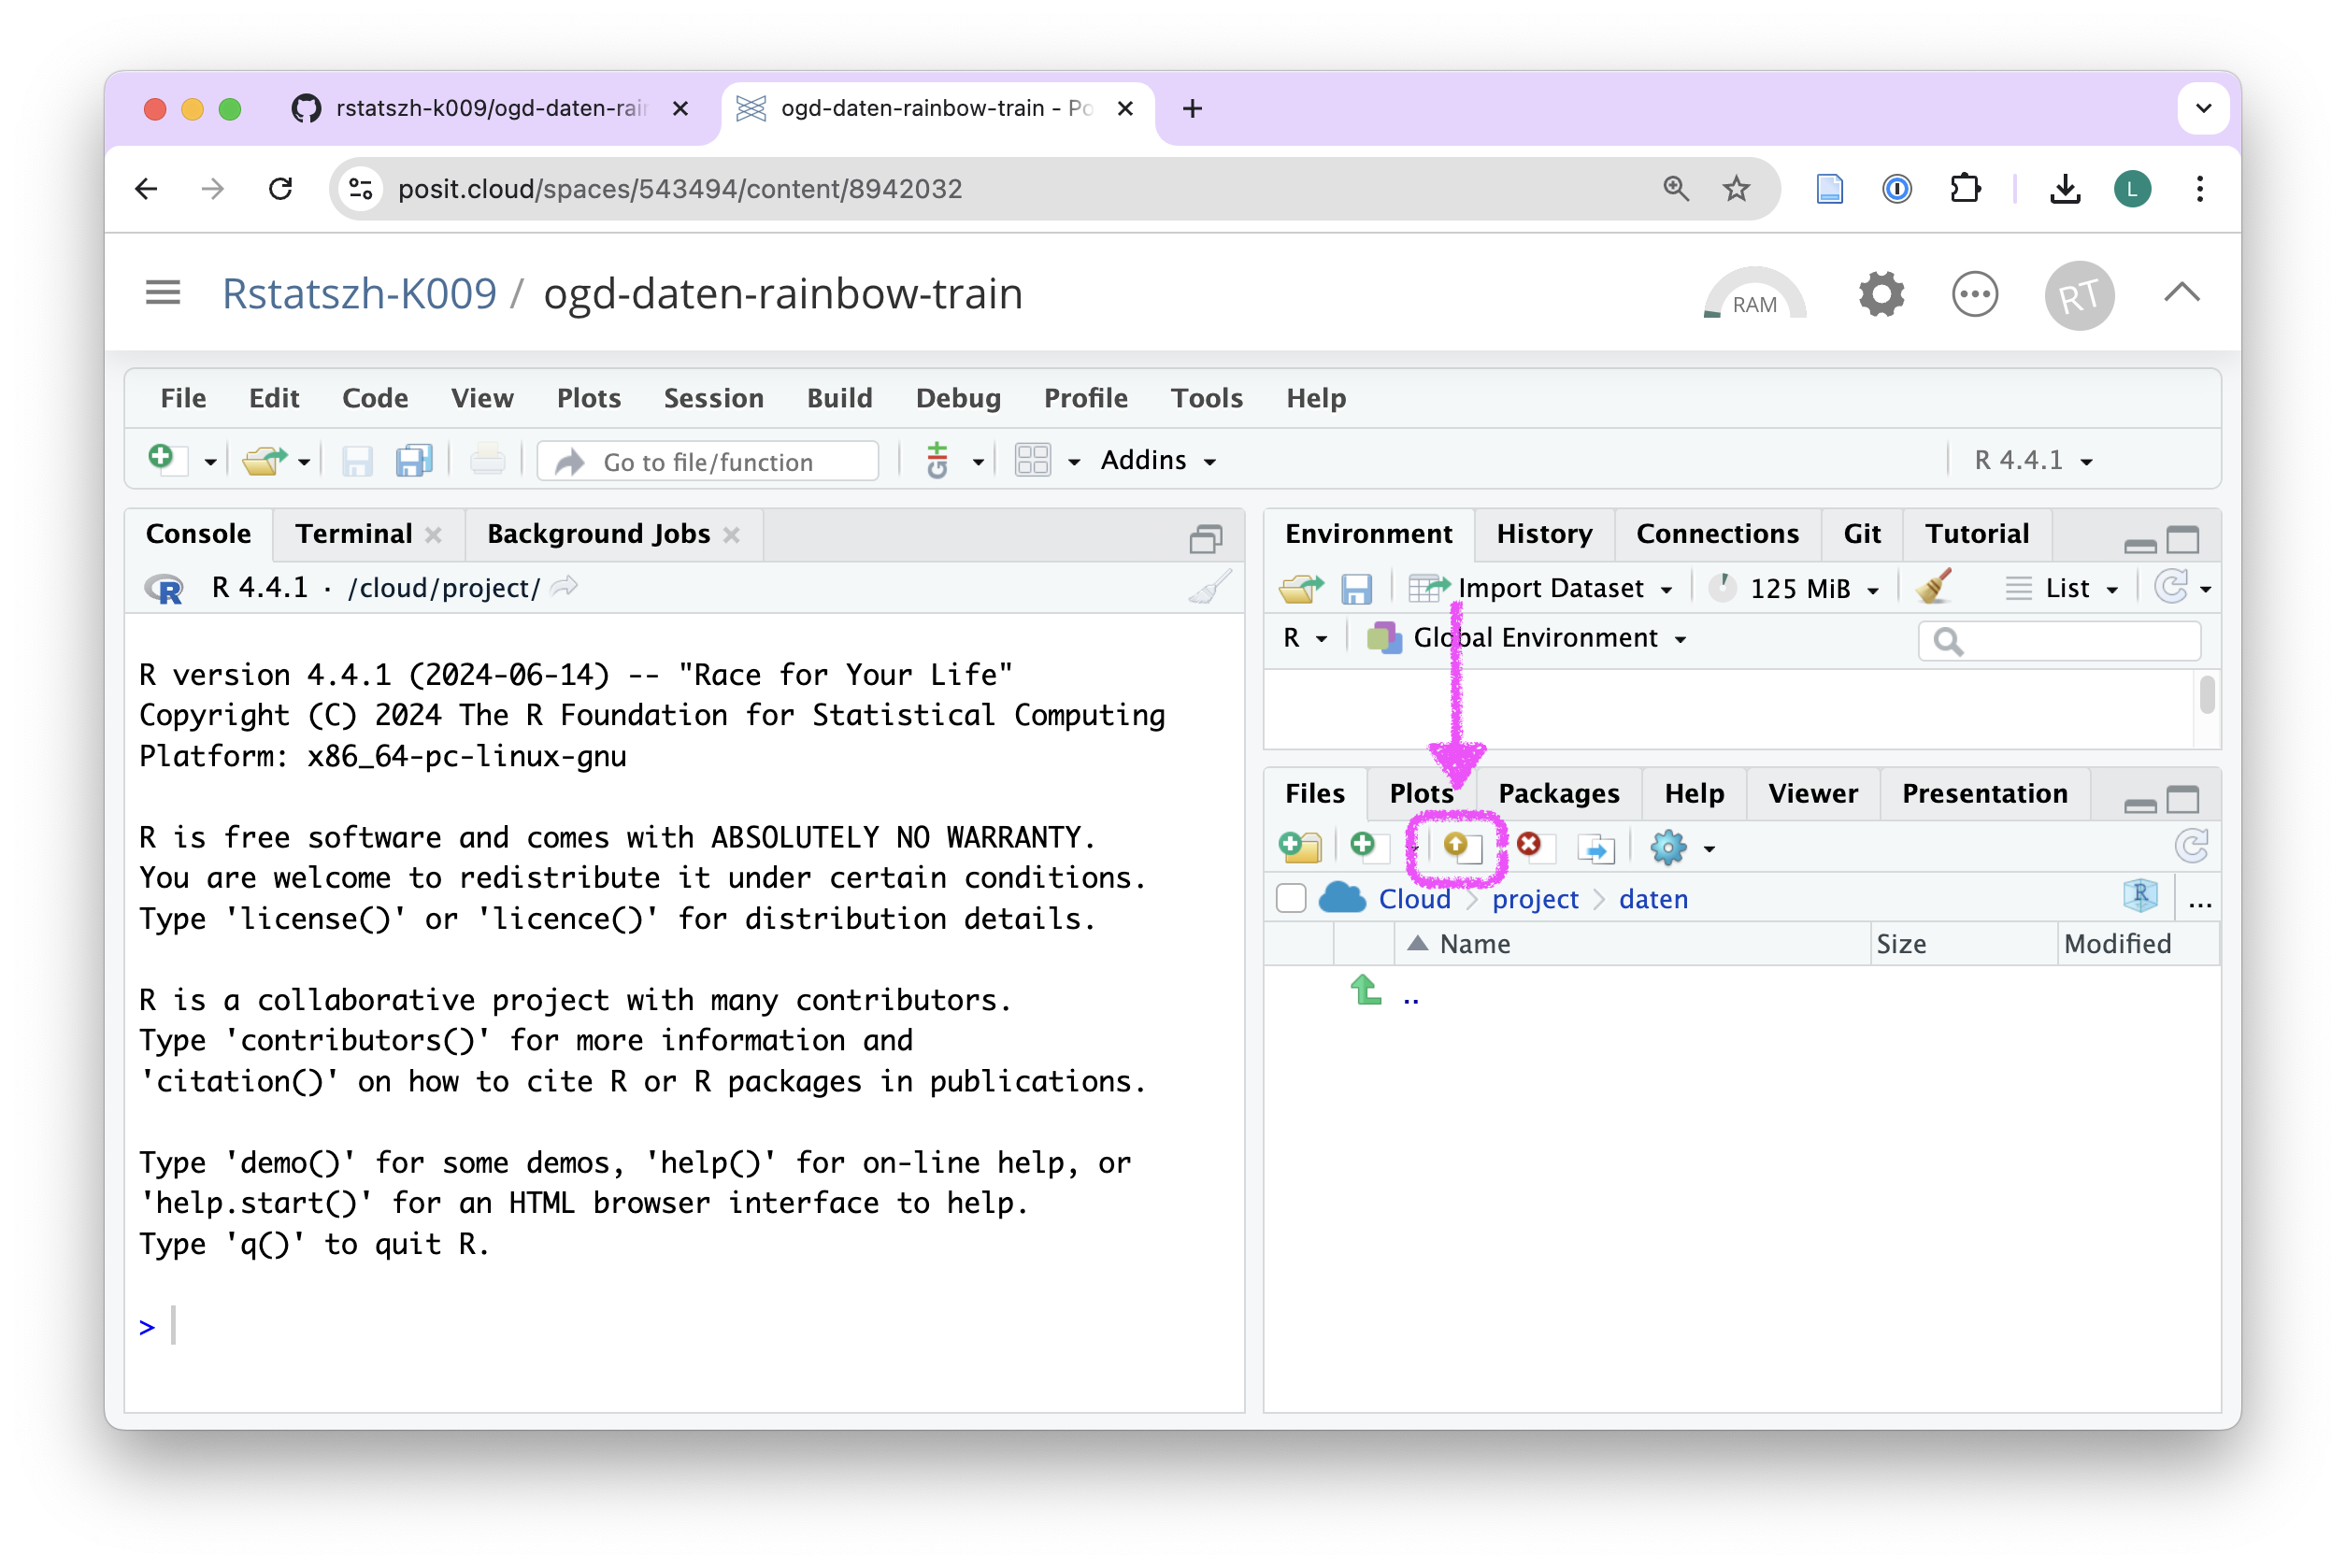Open the hamburger navigation menu

(163, 293)
